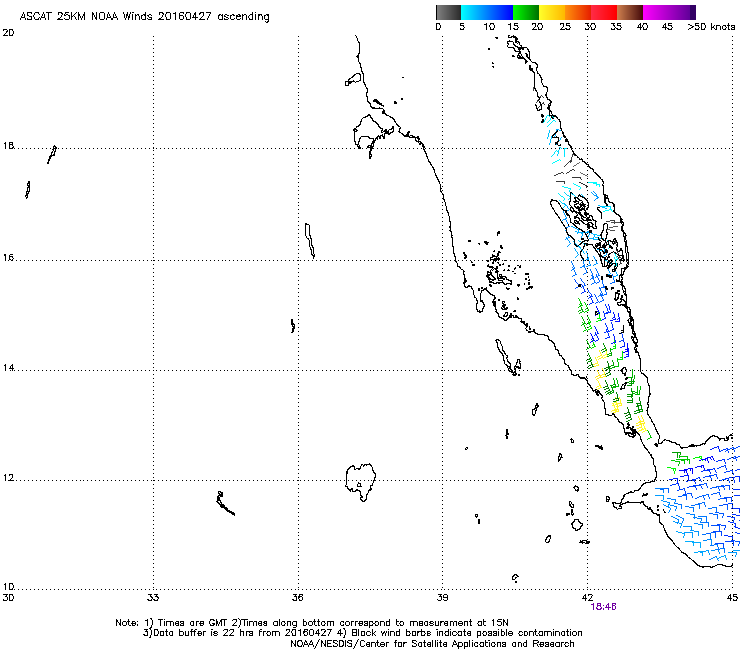Click the legend scale label '5'

tap(462, 27)
